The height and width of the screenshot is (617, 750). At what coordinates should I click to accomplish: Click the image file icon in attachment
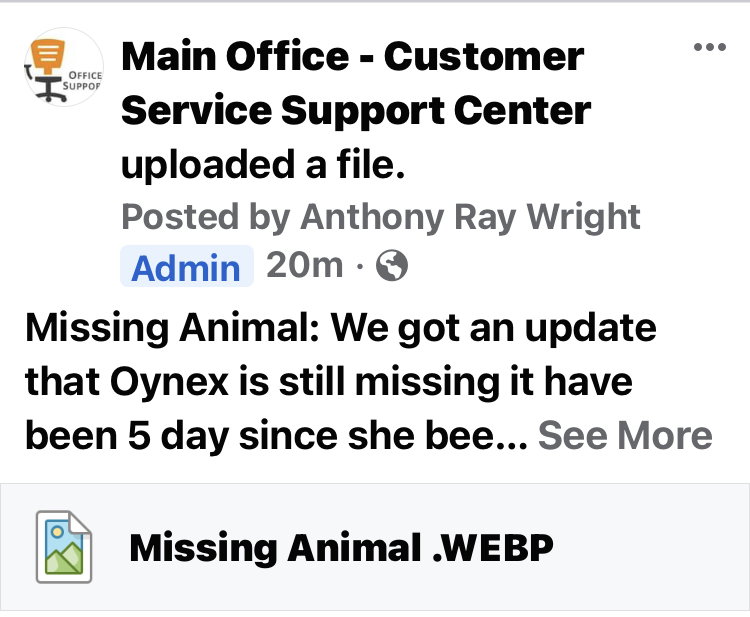point(65,546)
